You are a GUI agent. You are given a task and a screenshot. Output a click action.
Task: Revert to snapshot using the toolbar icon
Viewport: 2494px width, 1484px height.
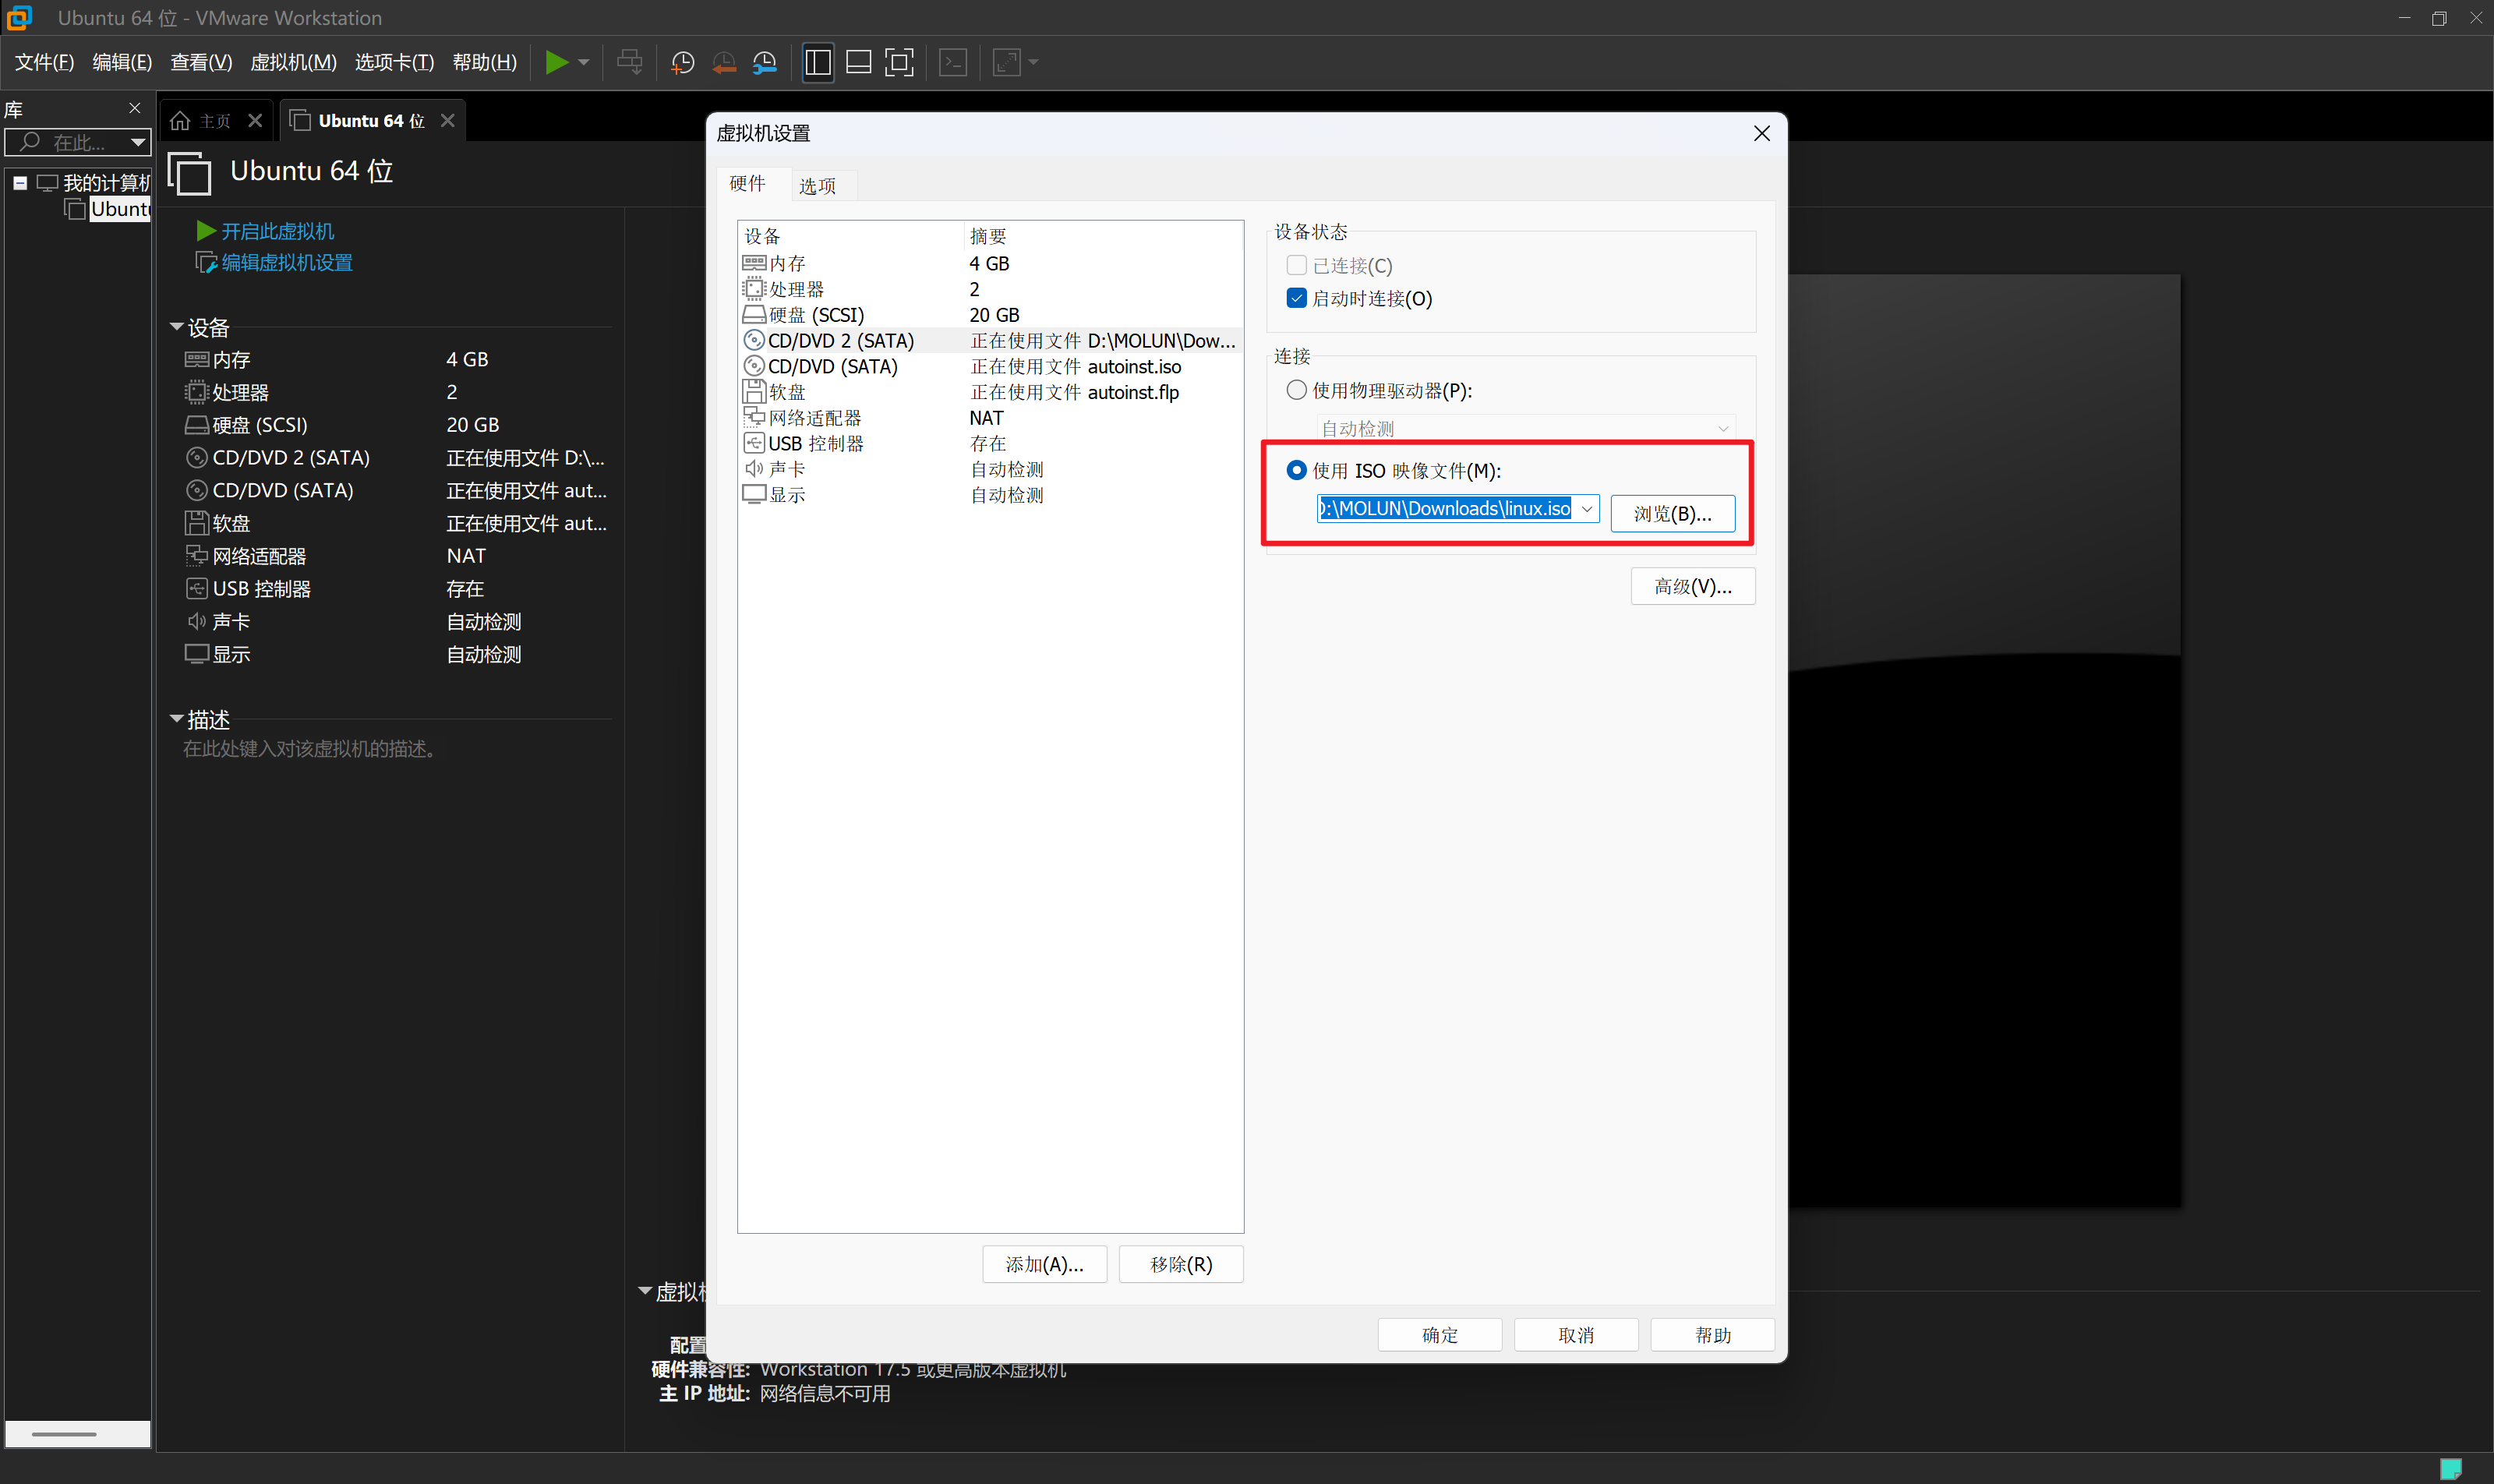pyautogui.click(x=724, y=63)
